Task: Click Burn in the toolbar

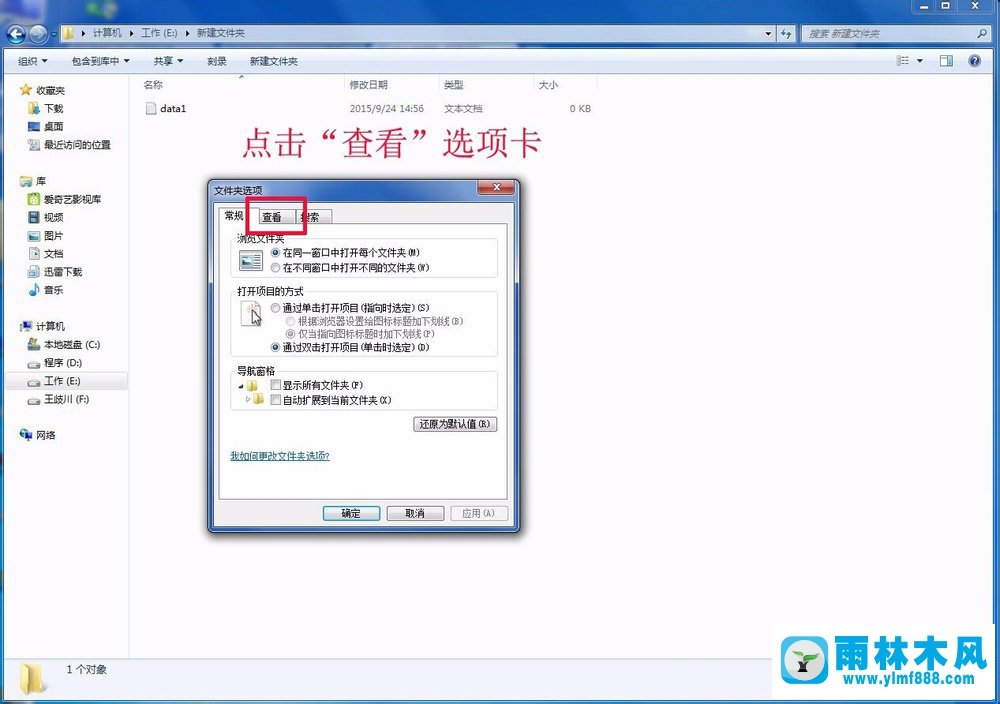Action: click(217, 61)
